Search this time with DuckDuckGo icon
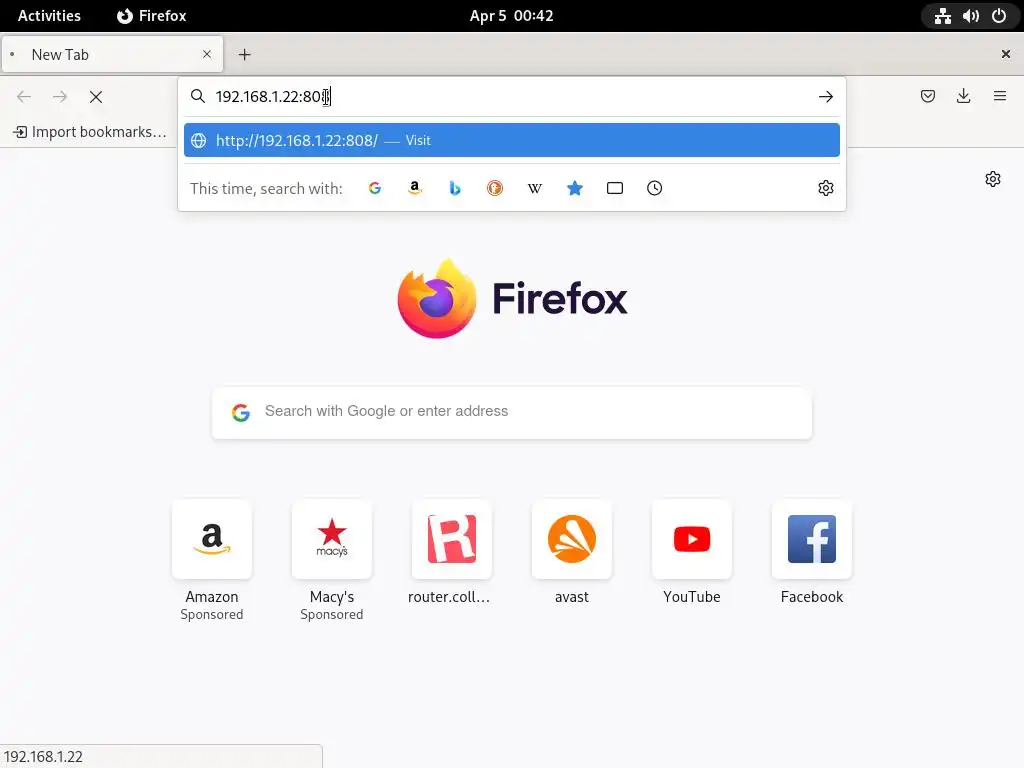This screenshot has height=768, width=1024. 495,188
